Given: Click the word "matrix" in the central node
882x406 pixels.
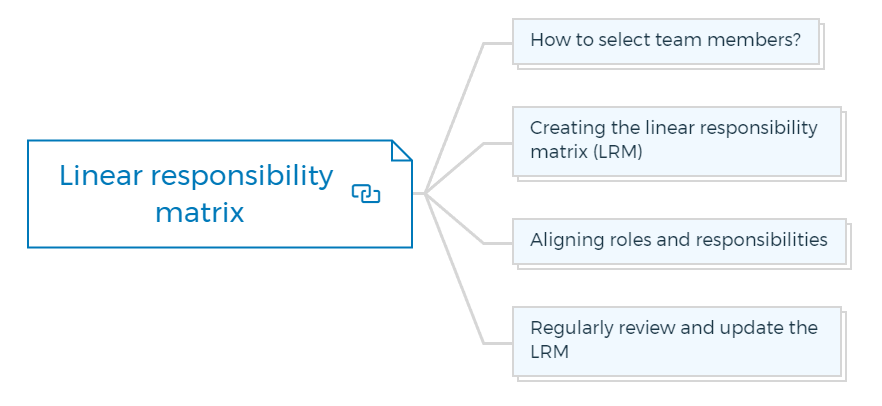Looking at the screenshot, I should point(200,213).
